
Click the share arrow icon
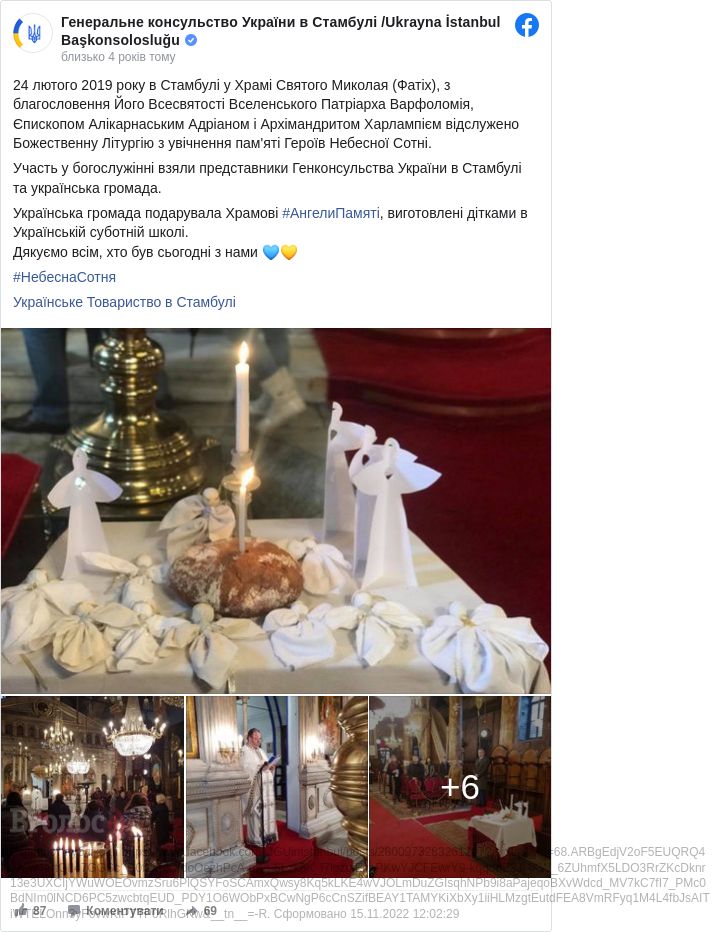click(x=193, y=911)
